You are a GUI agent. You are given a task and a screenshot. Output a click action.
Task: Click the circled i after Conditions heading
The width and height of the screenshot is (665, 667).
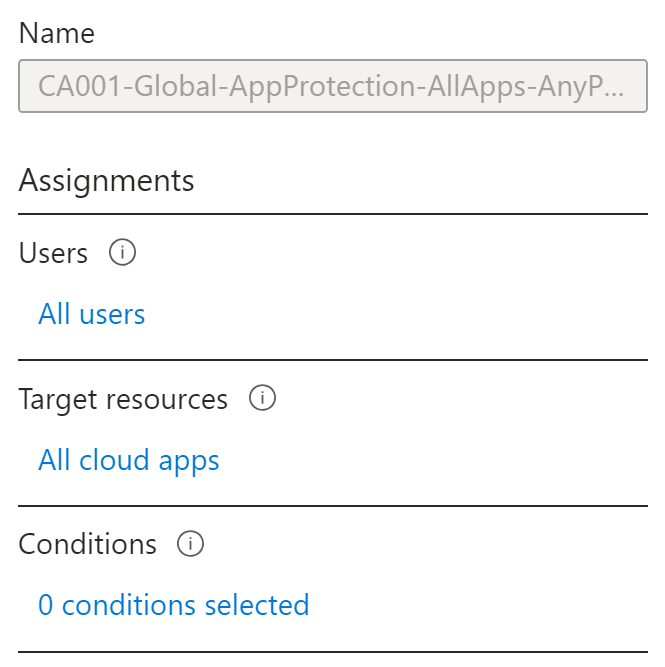190,543
